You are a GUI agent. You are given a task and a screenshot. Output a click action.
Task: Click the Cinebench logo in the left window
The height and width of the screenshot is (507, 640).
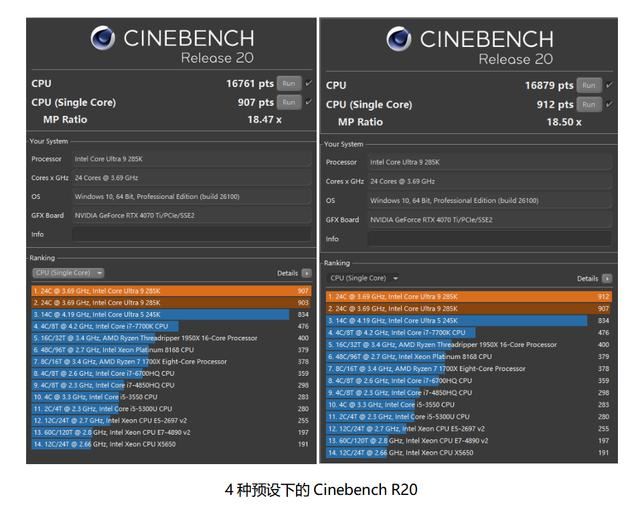103,38
